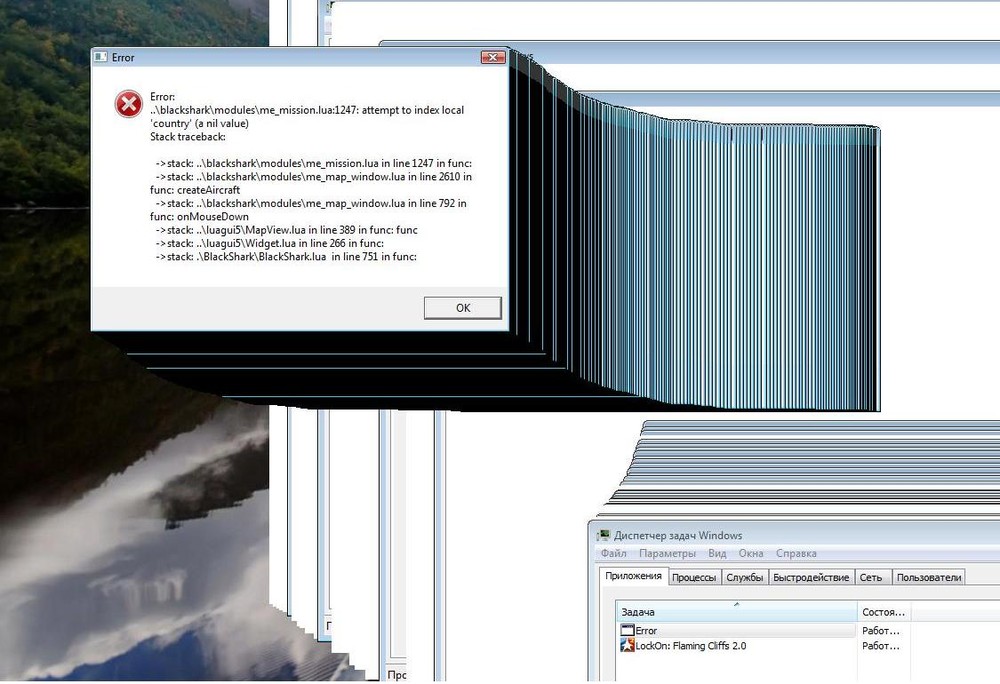Open the Файл menu in Task Manager

(614, 553)
